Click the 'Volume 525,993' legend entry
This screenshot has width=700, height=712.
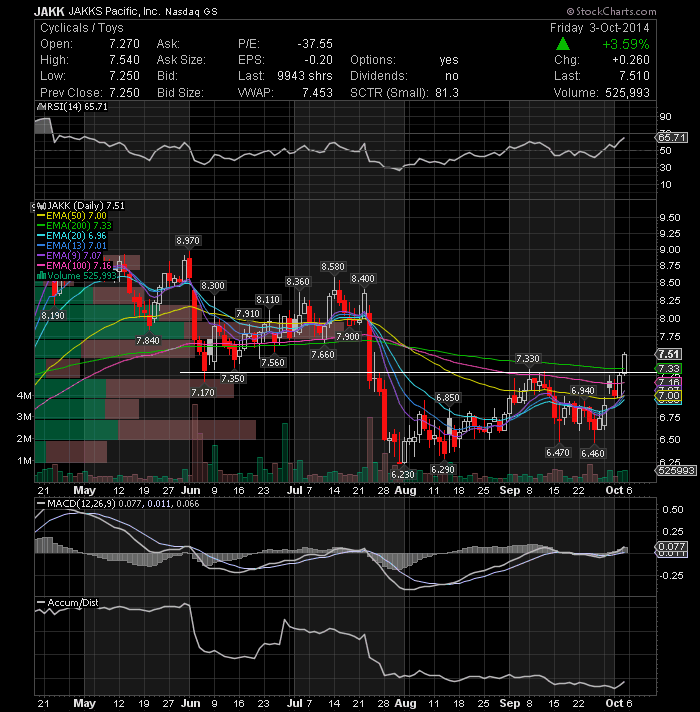77,276
